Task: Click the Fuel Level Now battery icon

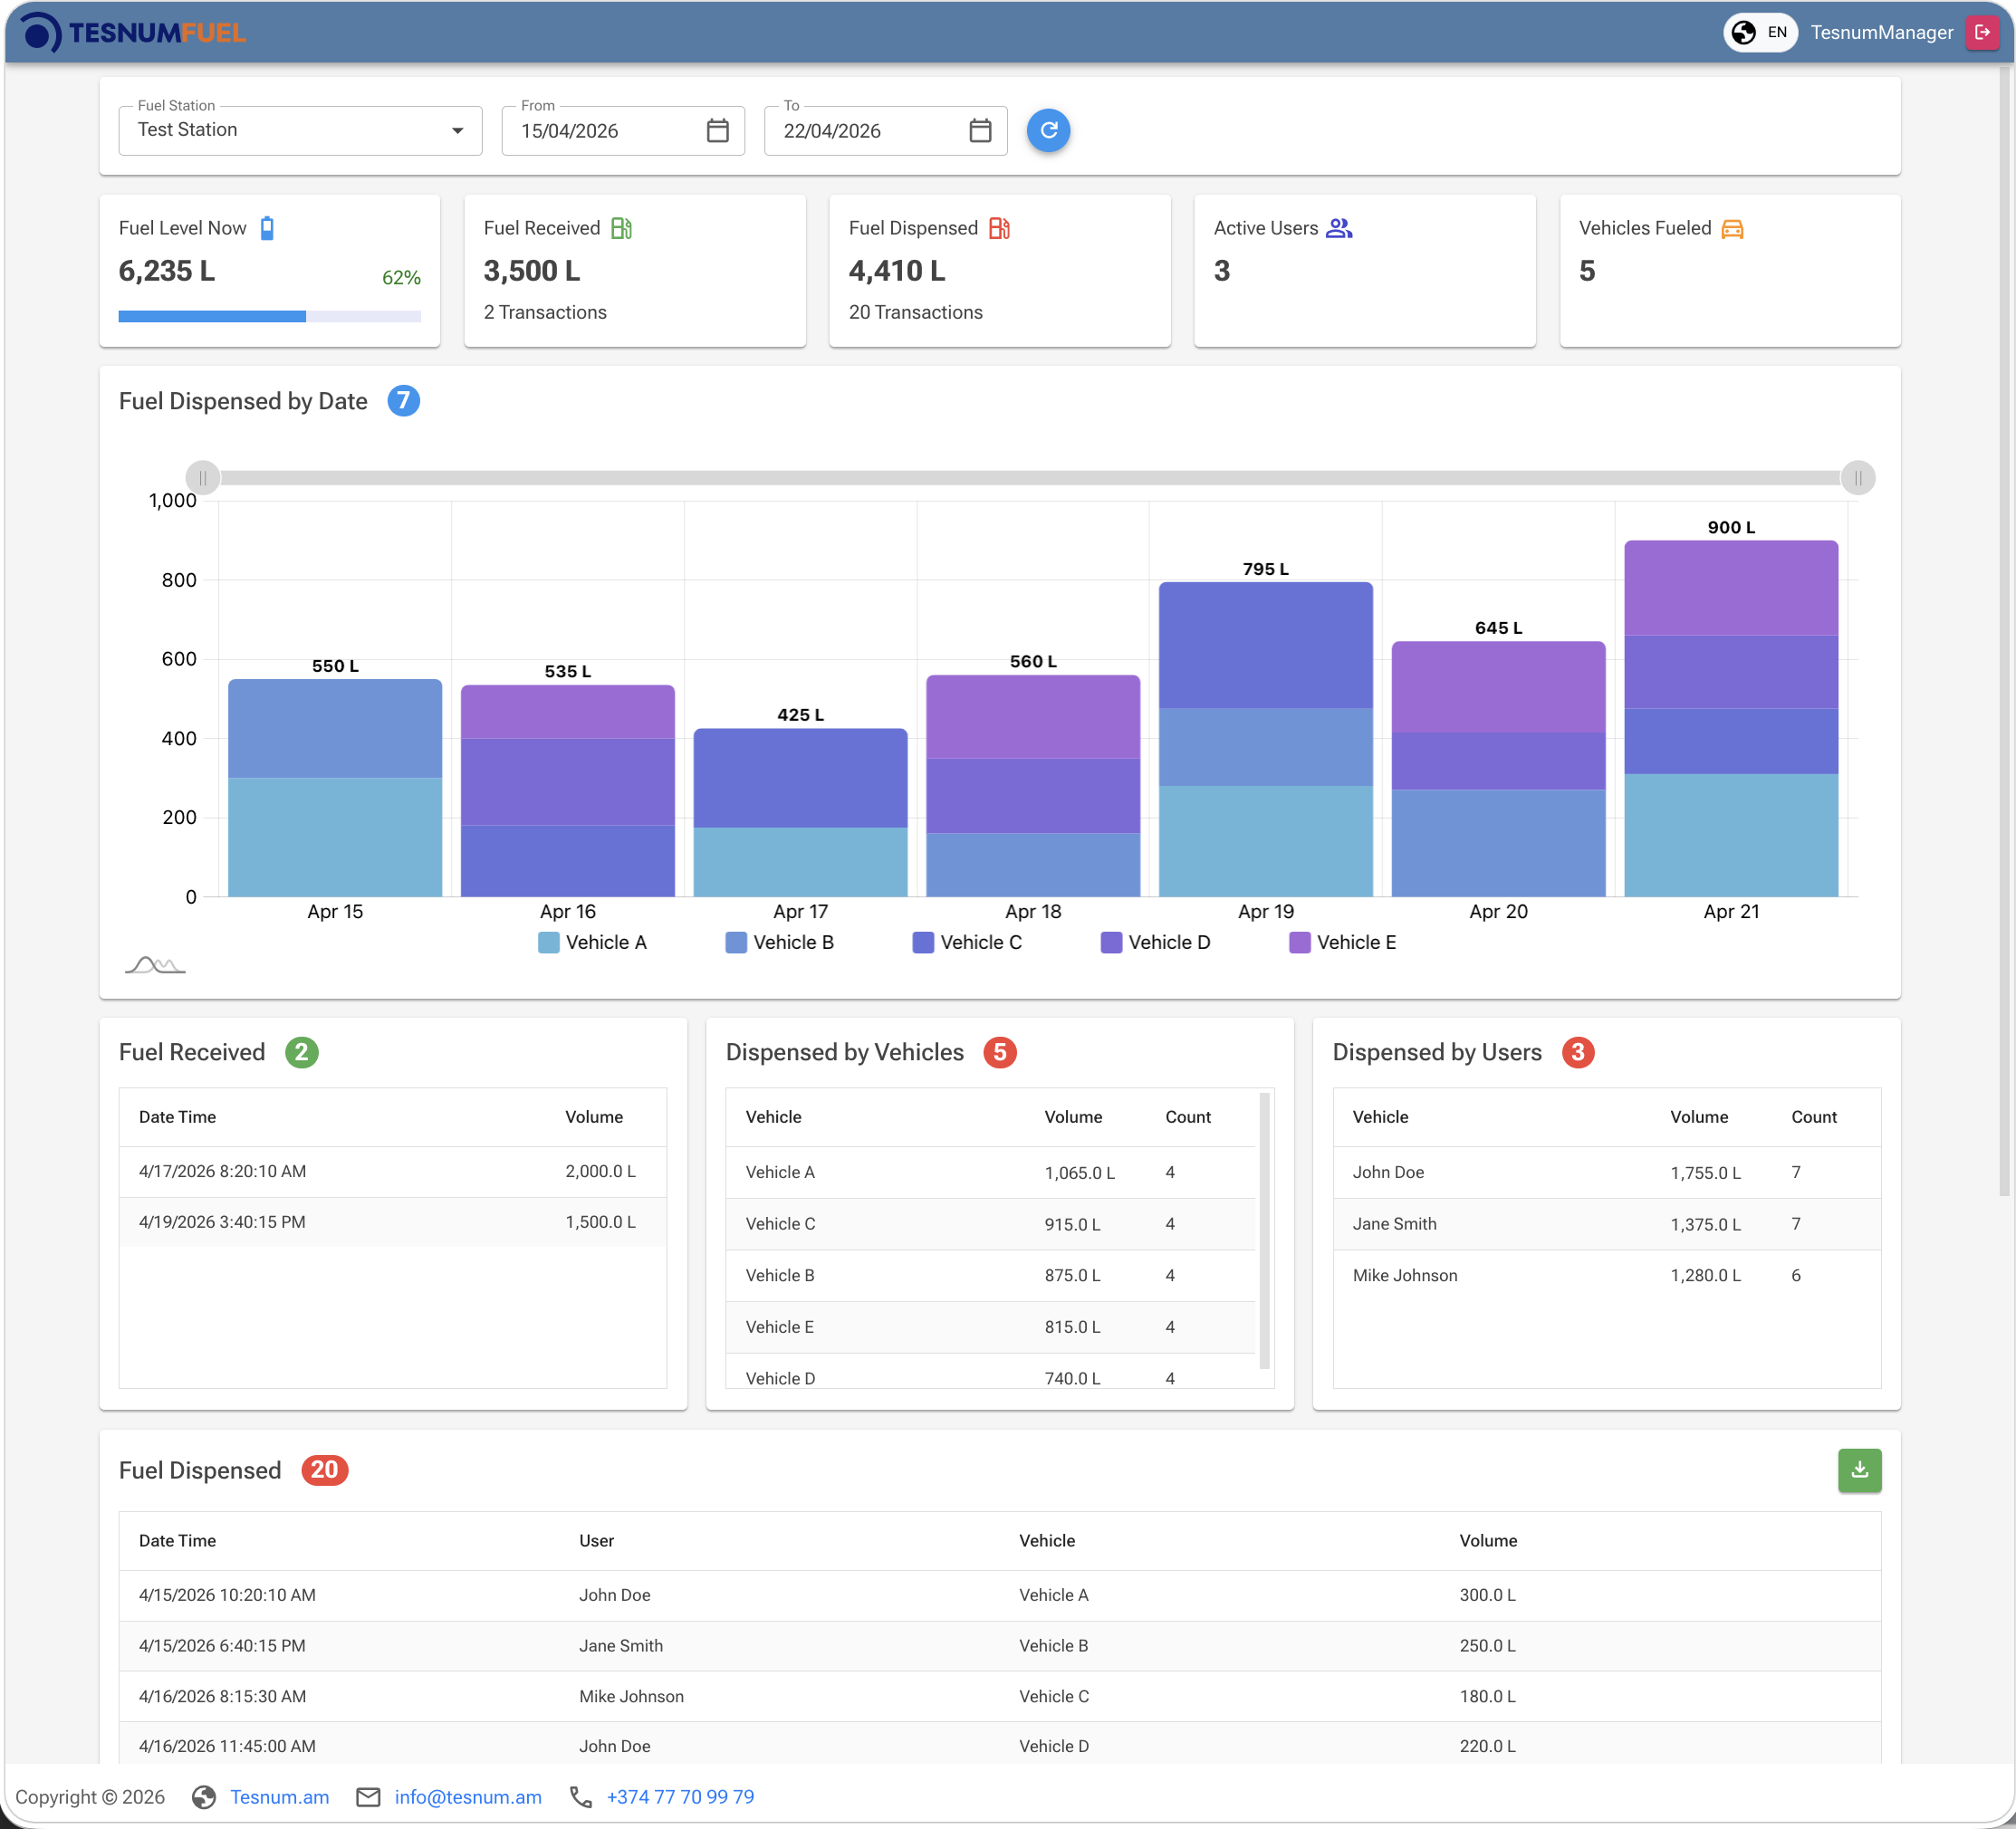Action: [x=267, y=228]
